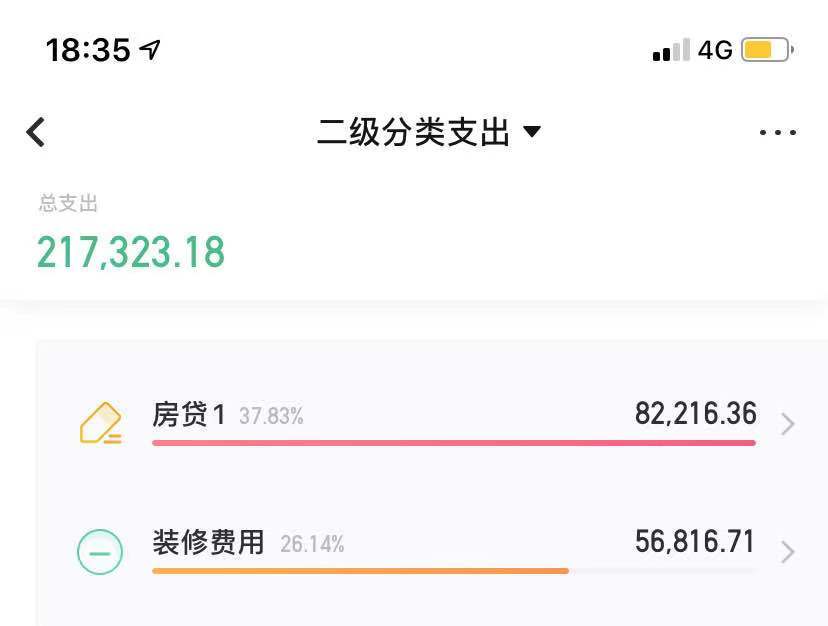Tap the location arrow in status bar
Image resolution: width=828 pixels, height=626 pixels.
[x=150, y=50]
